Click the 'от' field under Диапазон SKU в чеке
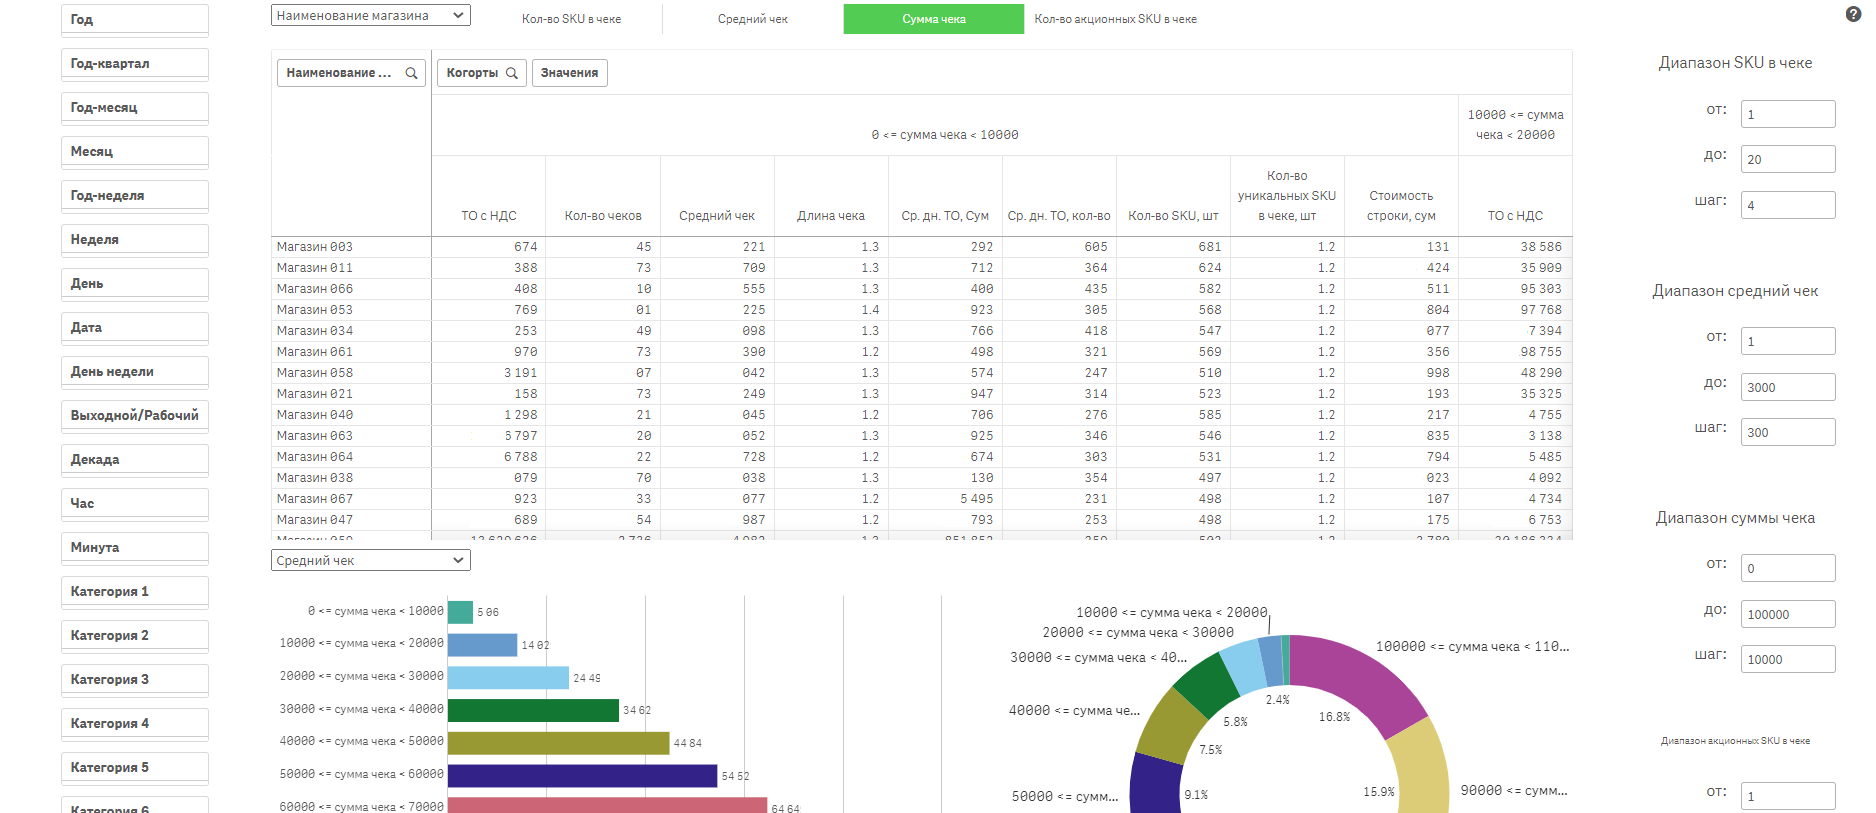Viewport: 1876px width, 813px height. pos(1788,114)
